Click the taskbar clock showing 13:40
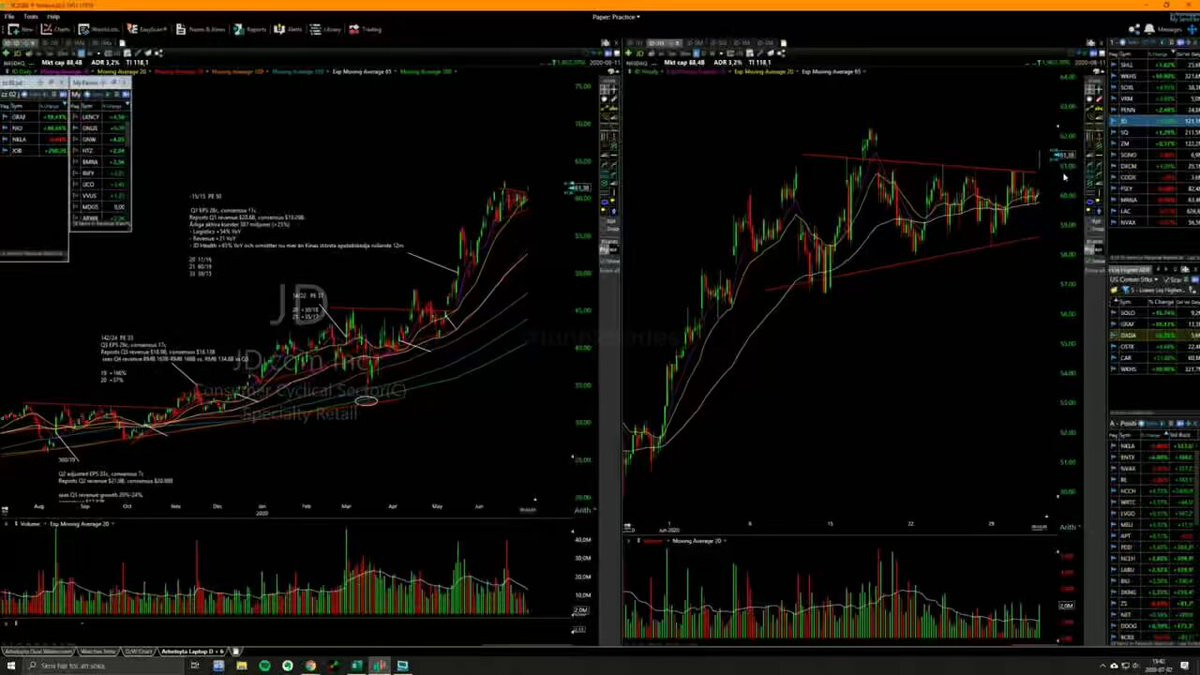 click(x=1156, y=666)
